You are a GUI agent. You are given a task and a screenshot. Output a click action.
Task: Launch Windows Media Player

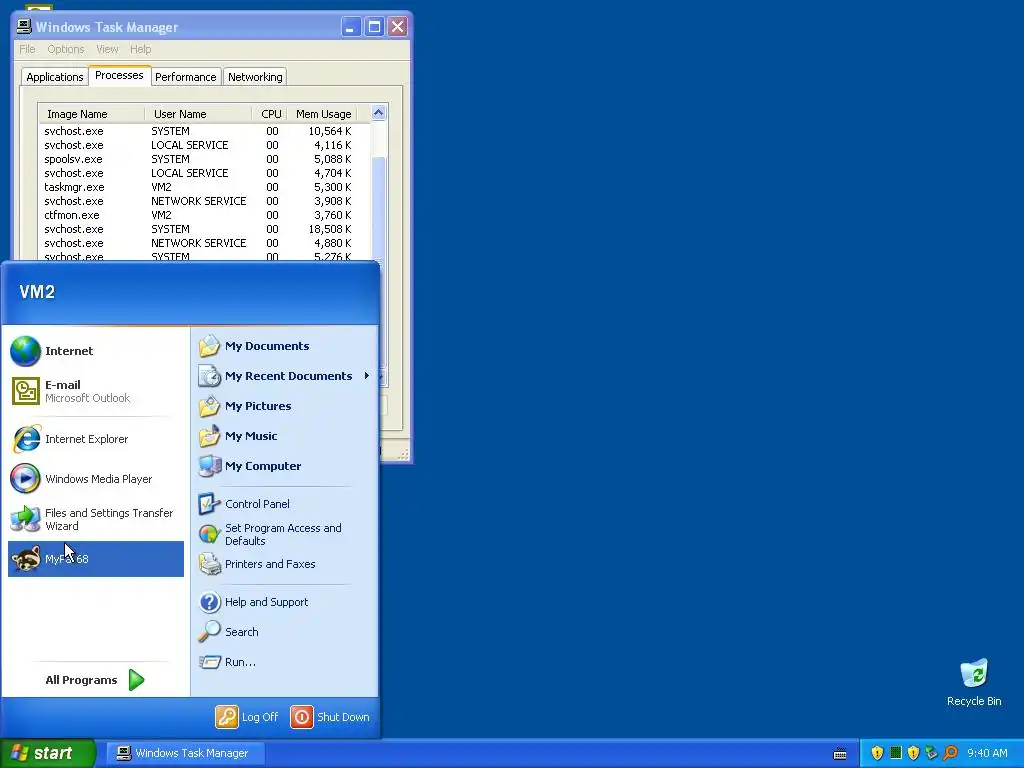95,479
